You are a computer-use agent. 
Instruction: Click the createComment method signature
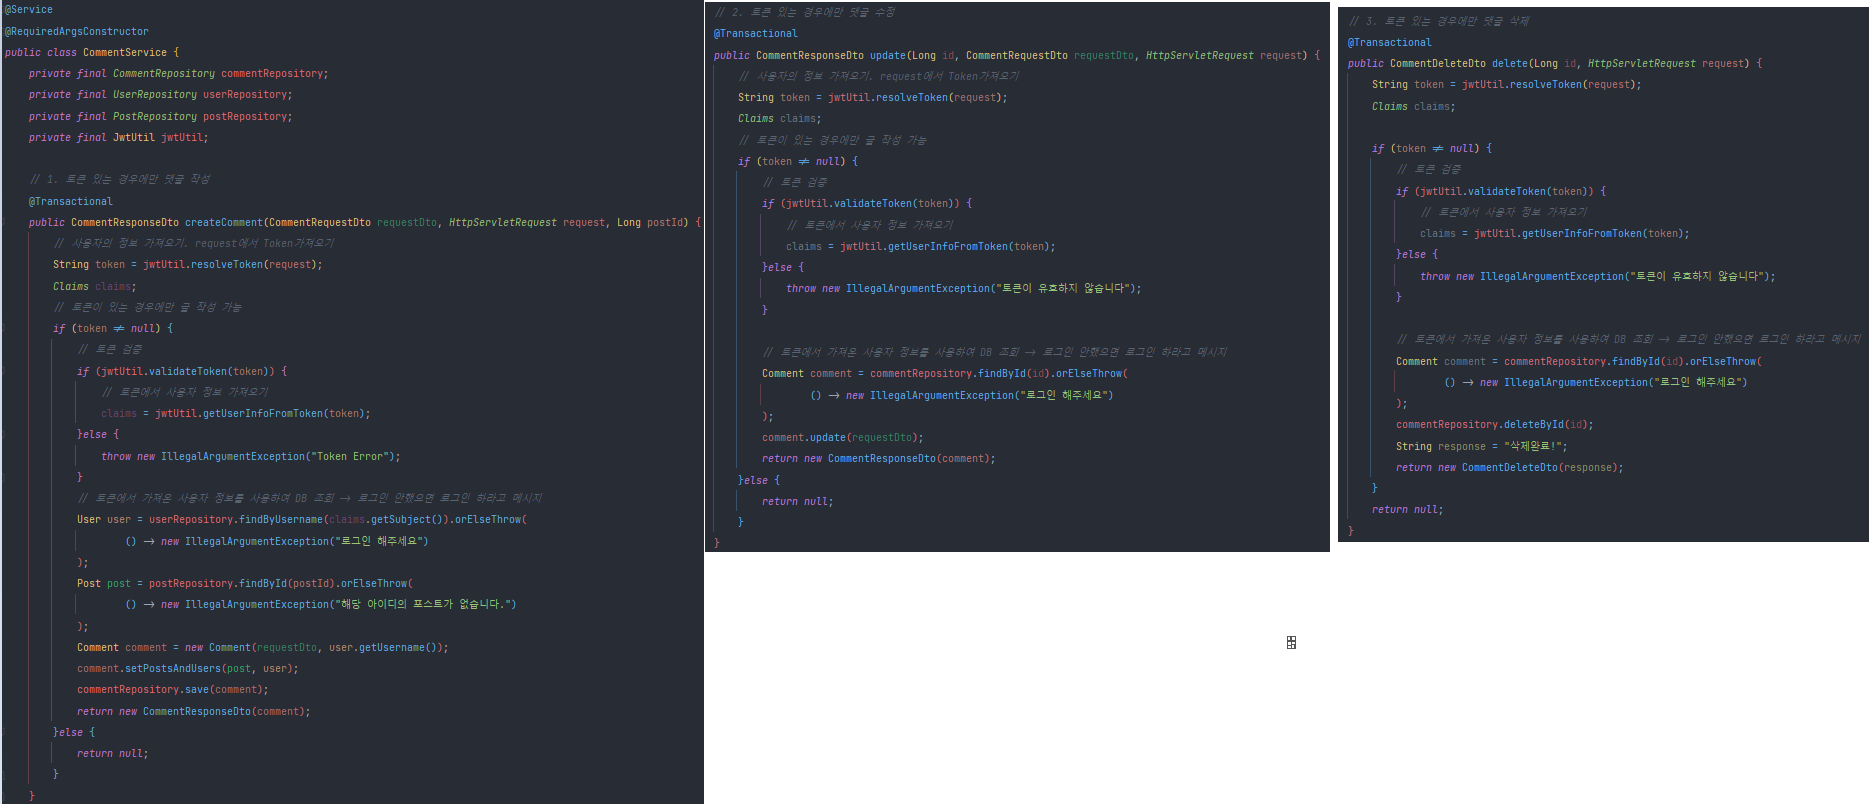pyautogui.click(x=365, y=222)
